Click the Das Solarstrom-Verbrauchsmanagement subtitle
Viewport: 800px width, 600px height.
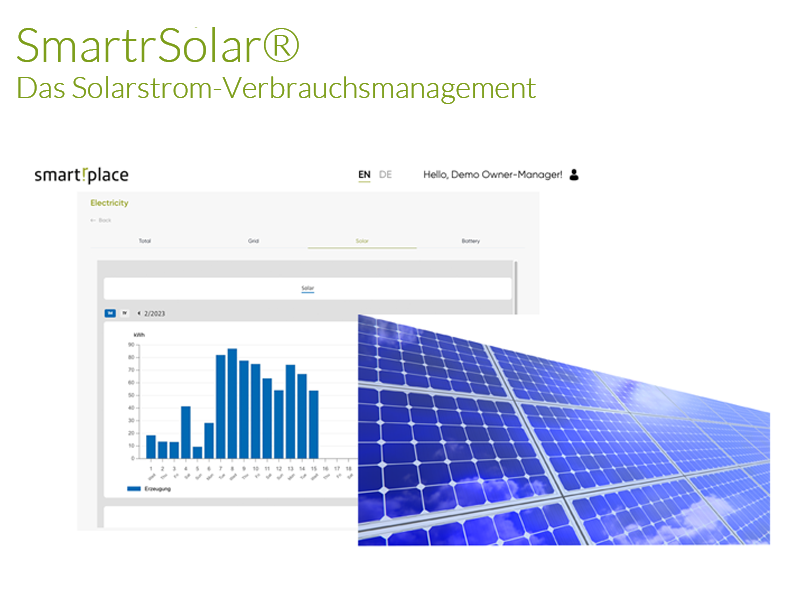(x=276, y=88)
